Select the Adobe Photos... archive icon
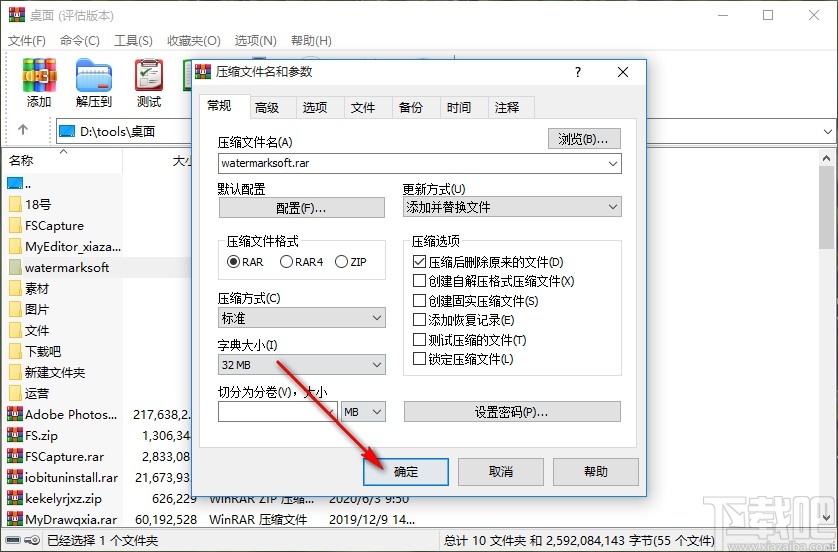This screenshot has width=838, height=552. 15,414
